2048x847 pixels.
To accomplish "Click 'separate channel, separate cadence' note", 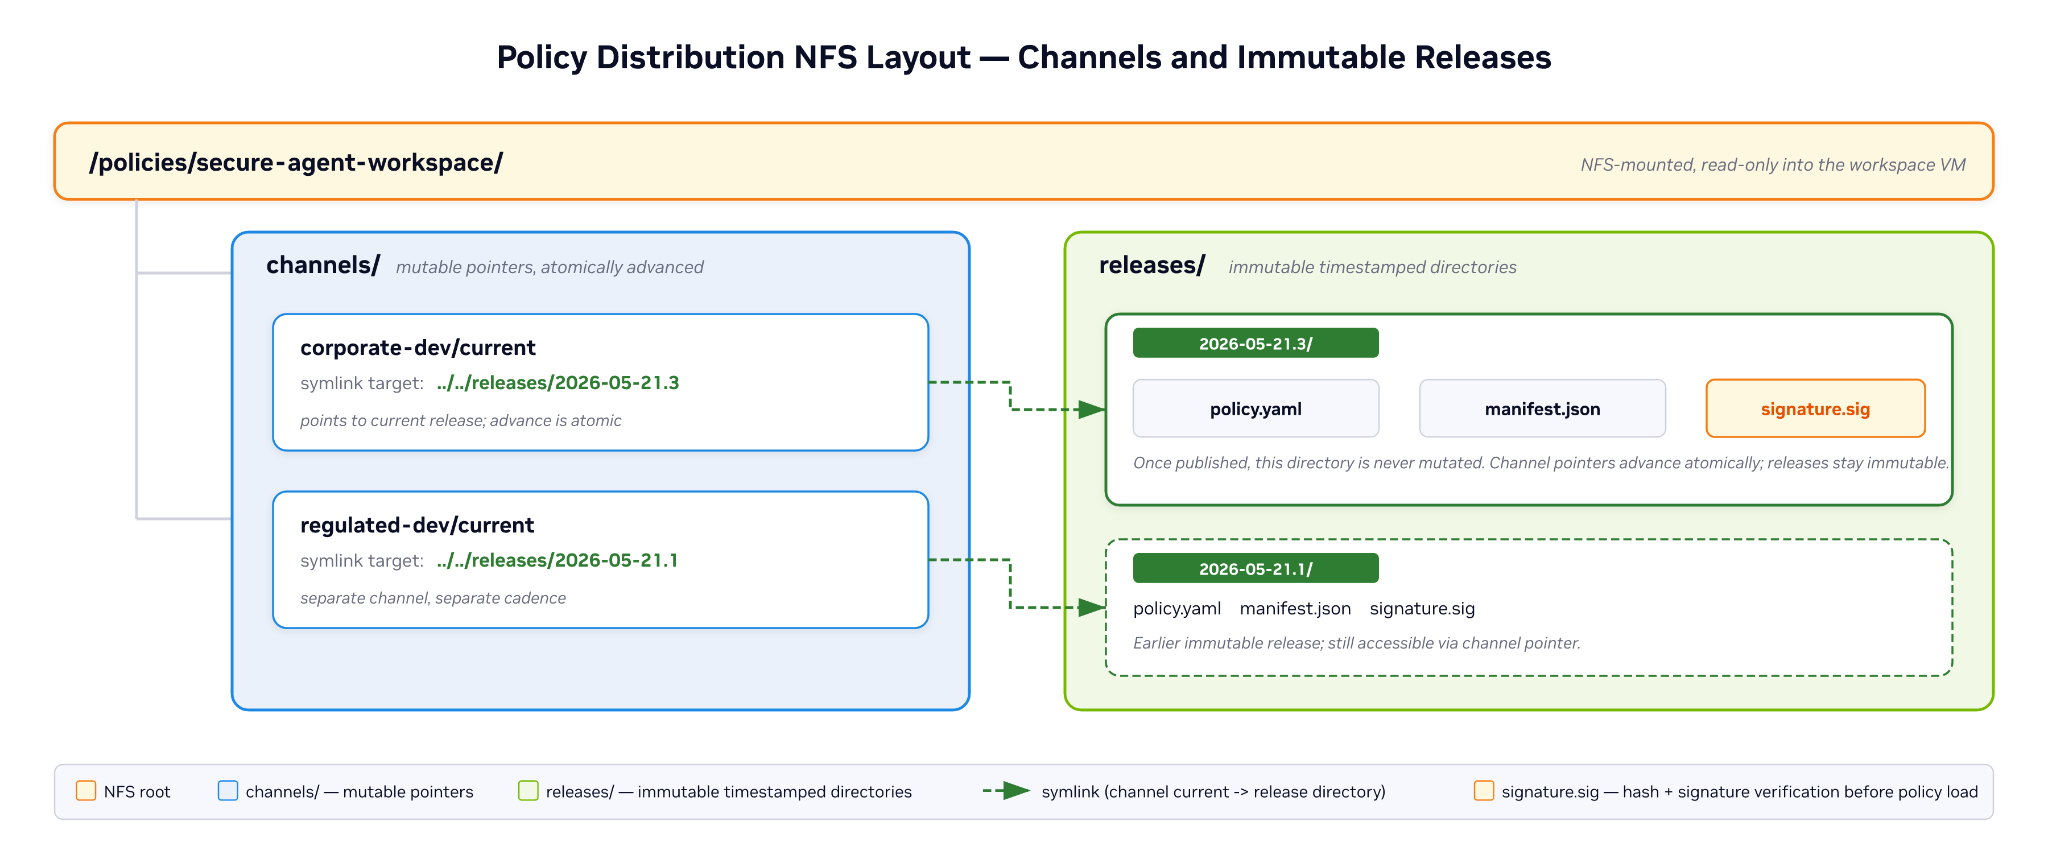I will [x=433, y=598].
